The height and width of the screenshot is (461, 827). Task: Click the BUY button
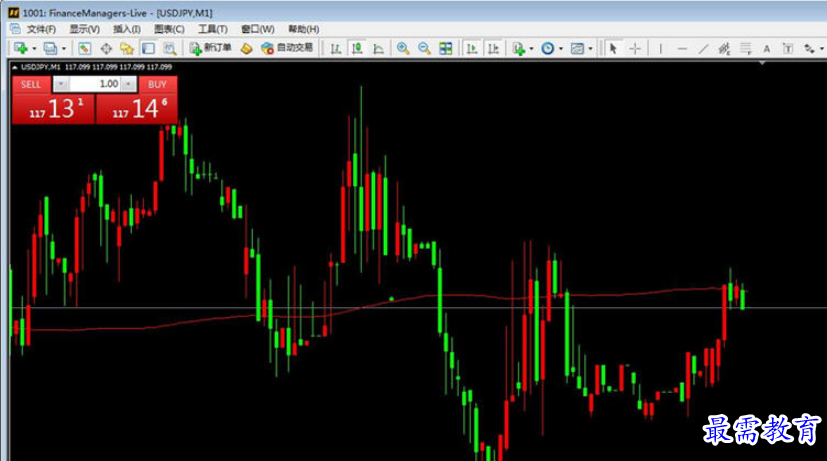[157, 84]
